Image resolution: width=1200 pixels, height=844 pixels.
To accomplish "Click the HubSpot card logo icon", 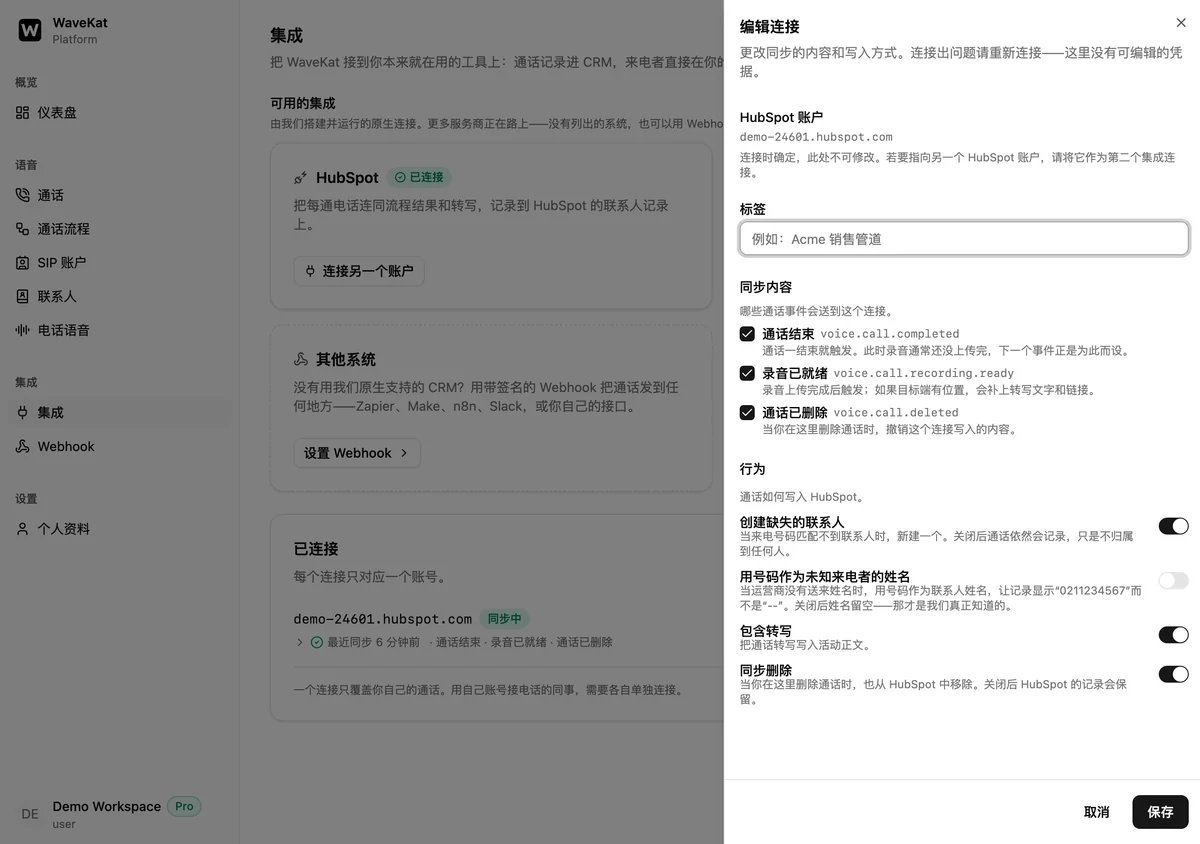I will [301, 178].
